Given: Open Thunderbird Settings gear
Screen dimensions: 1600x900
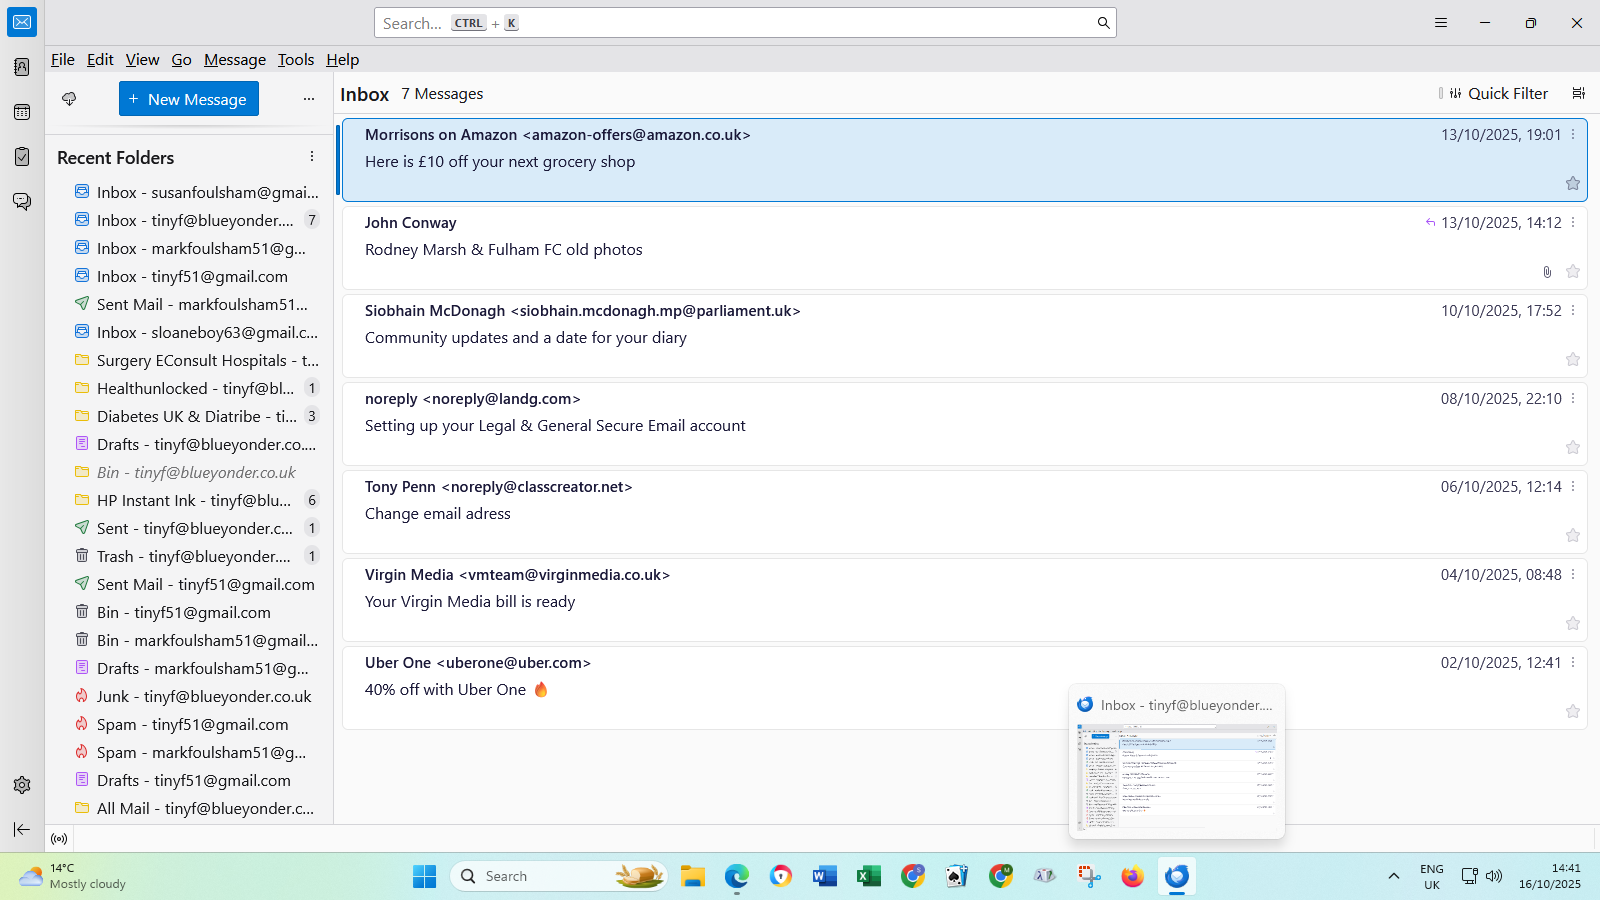Looking at the screenshot, I should pyautogui.click(x=22, y=785).
